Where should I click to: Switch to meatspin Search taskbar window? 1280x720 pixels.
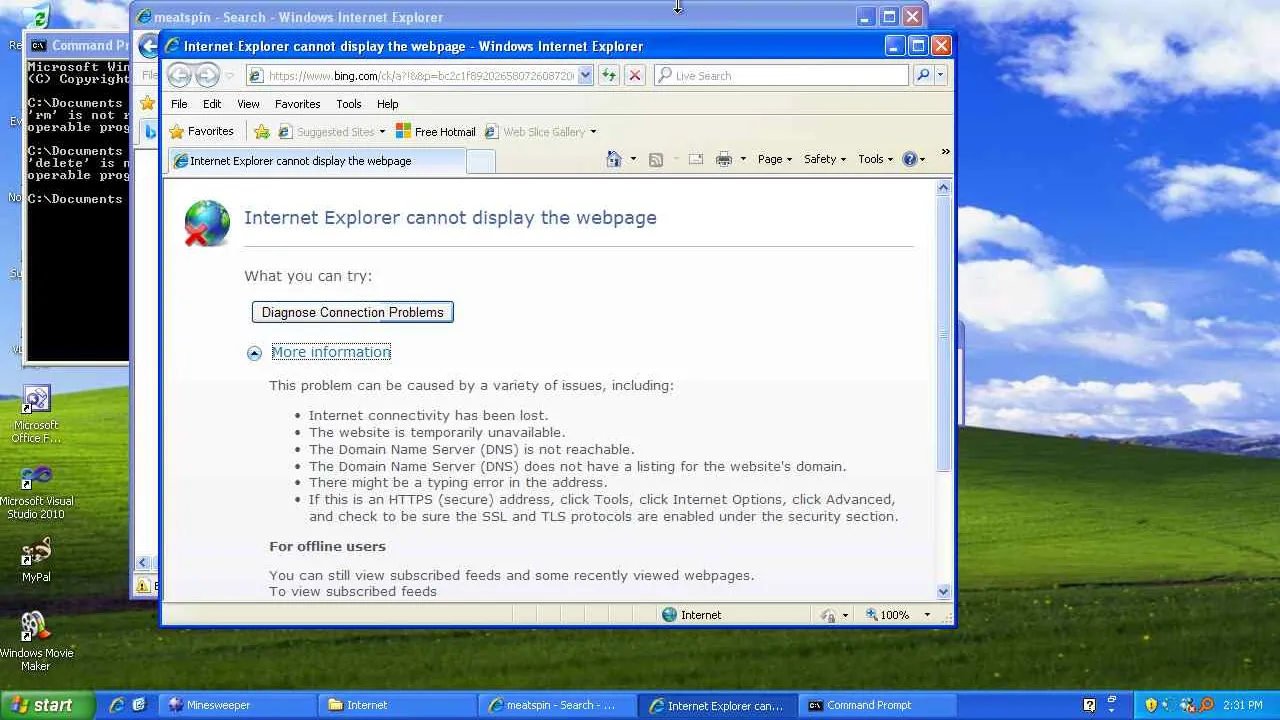point(558,705)
